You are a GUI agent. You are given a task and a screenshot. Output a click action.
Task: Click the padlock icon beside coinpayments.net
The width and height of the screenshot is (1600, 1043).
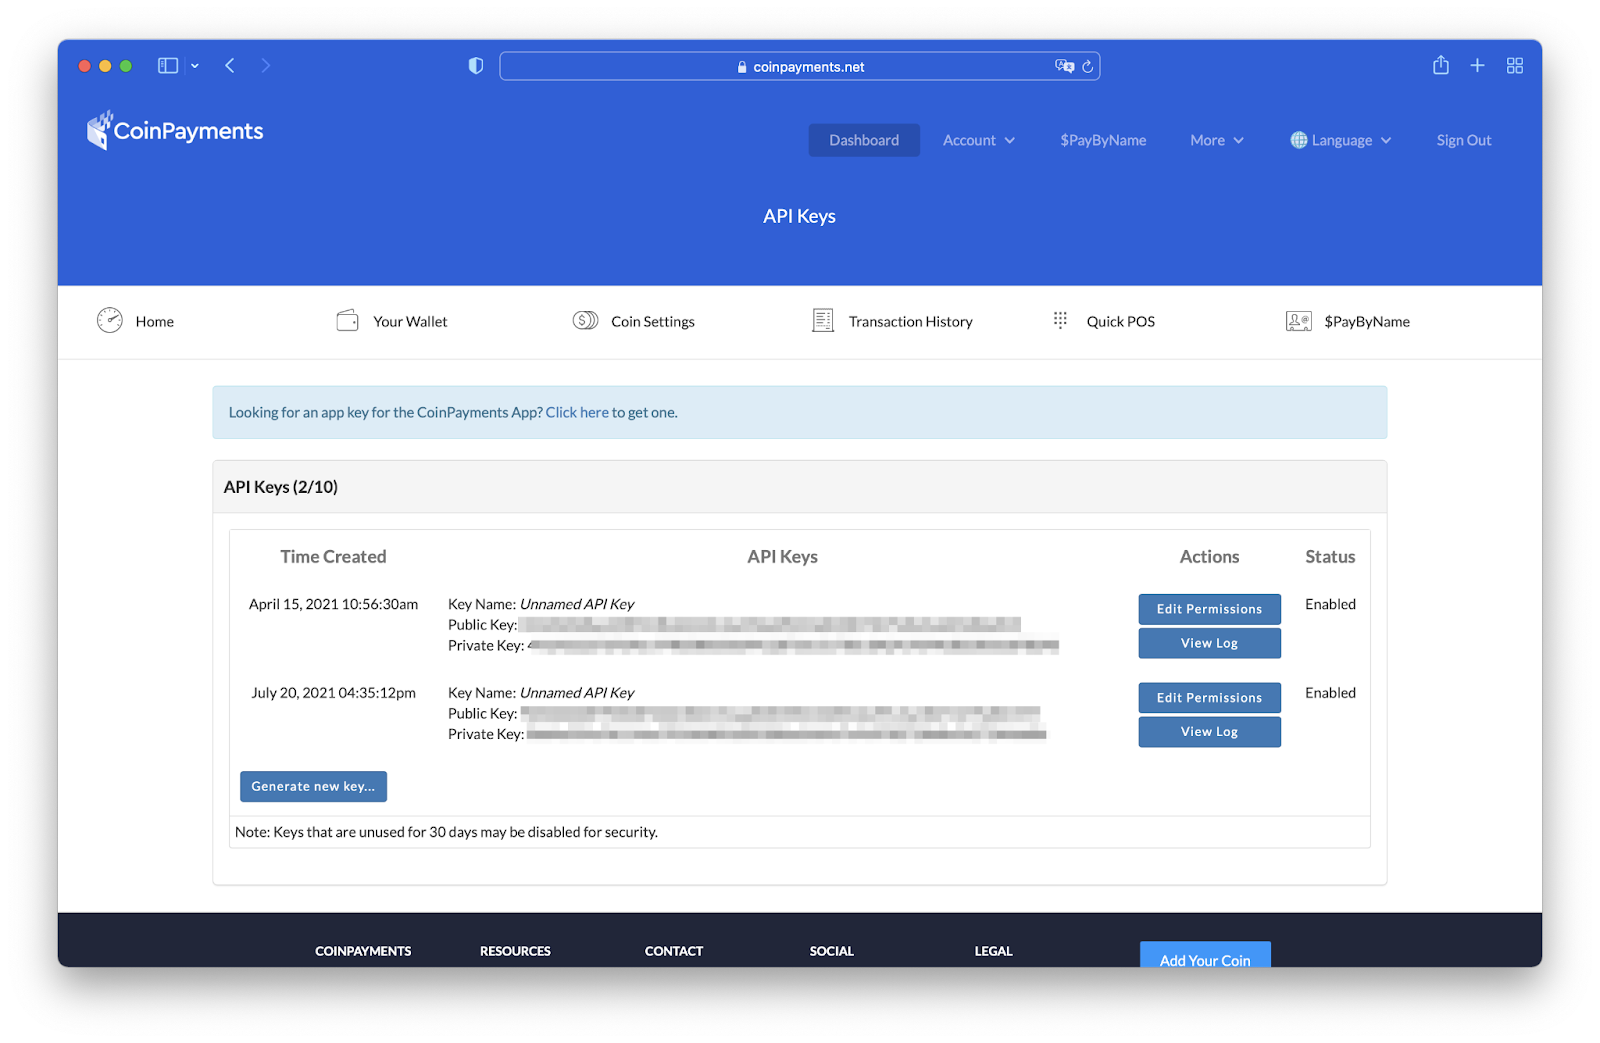click(x=742, y=67)
